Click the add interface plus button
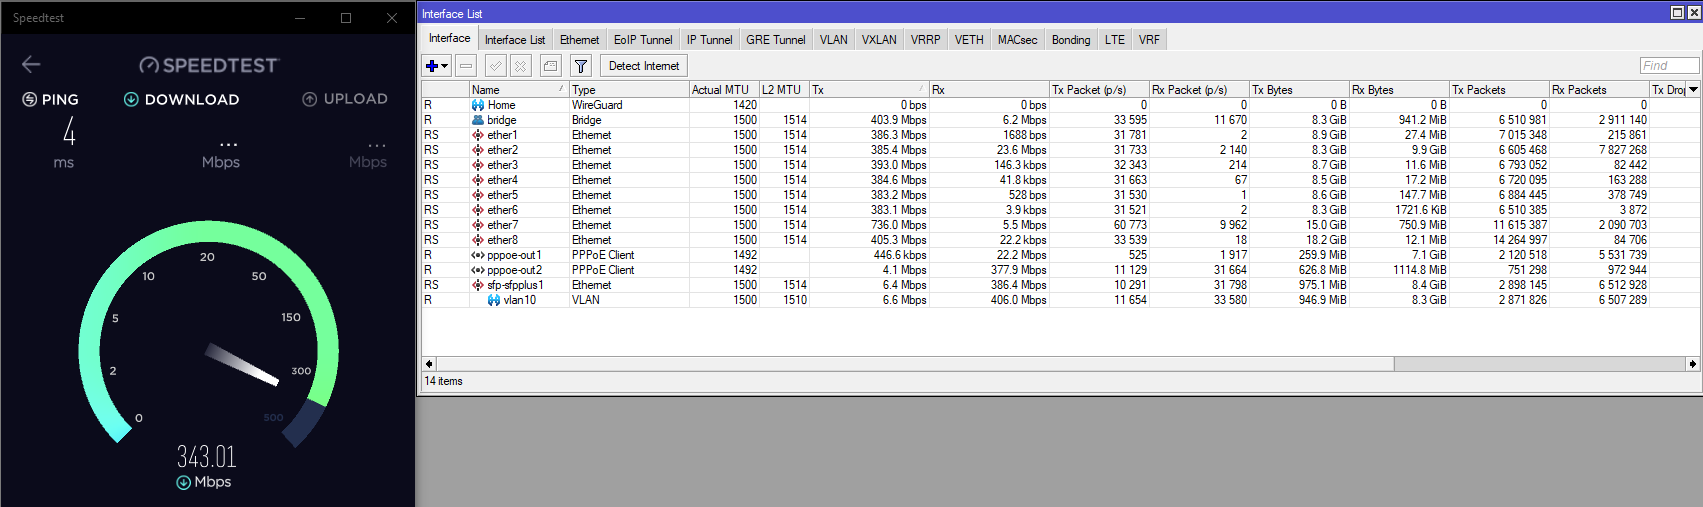Image resolution: width=1703 pixels, height=507 pixels. pos(437,66)
